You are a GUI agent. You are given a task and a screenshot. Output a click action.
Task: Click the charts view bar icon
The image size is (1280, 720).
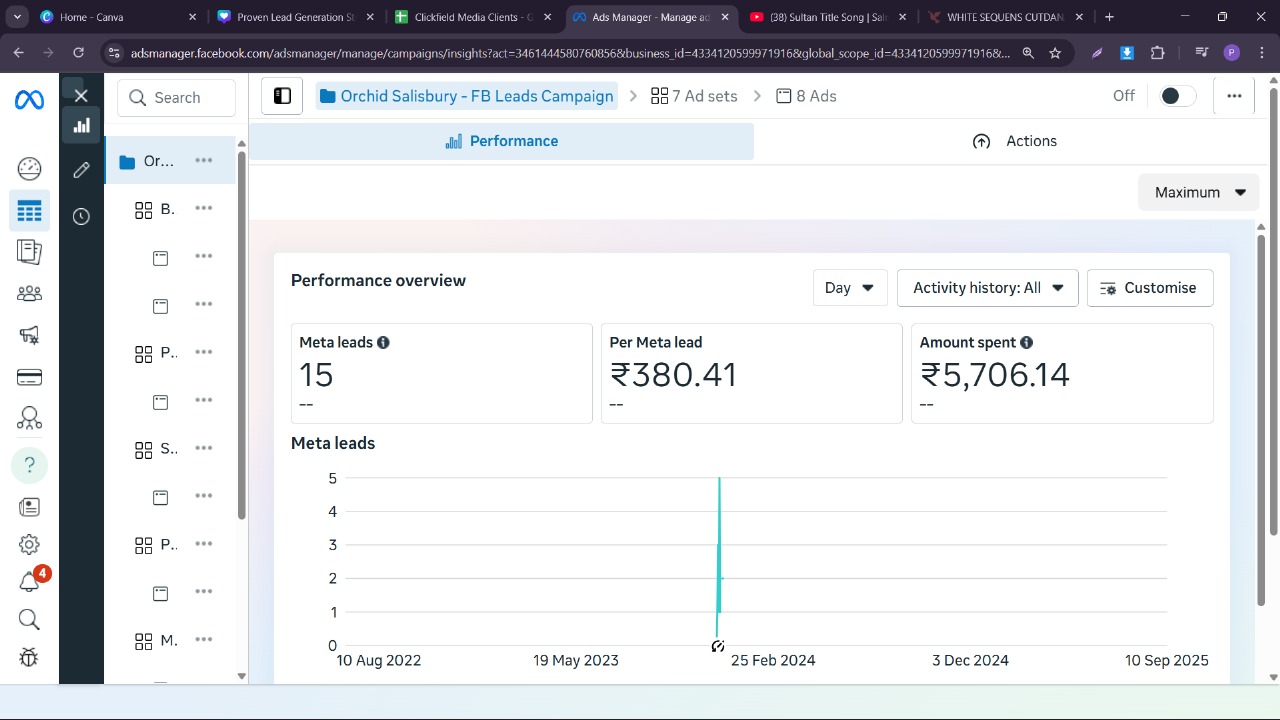(81, 125)
